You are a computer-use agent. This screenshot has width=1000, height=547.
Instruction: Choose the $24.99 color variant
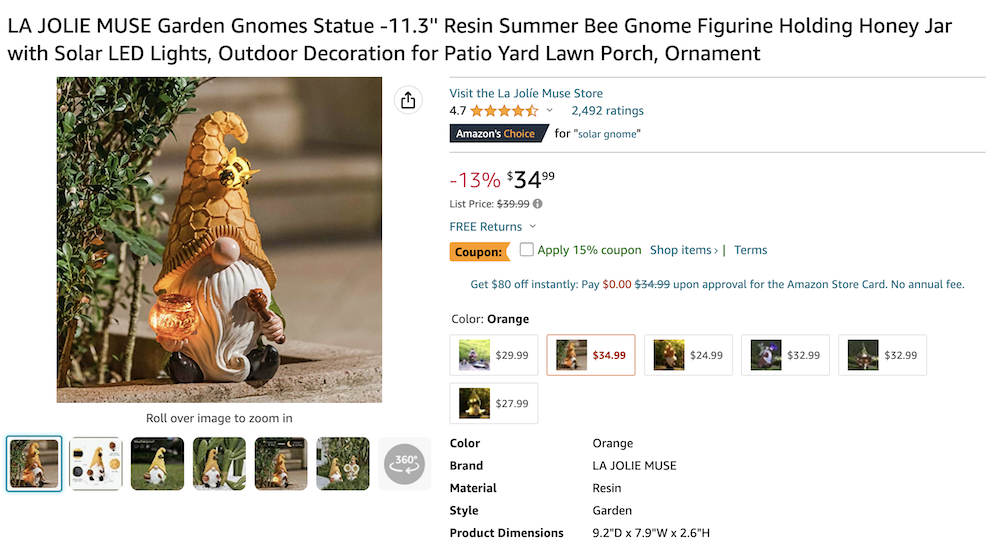tap(688, 355)
